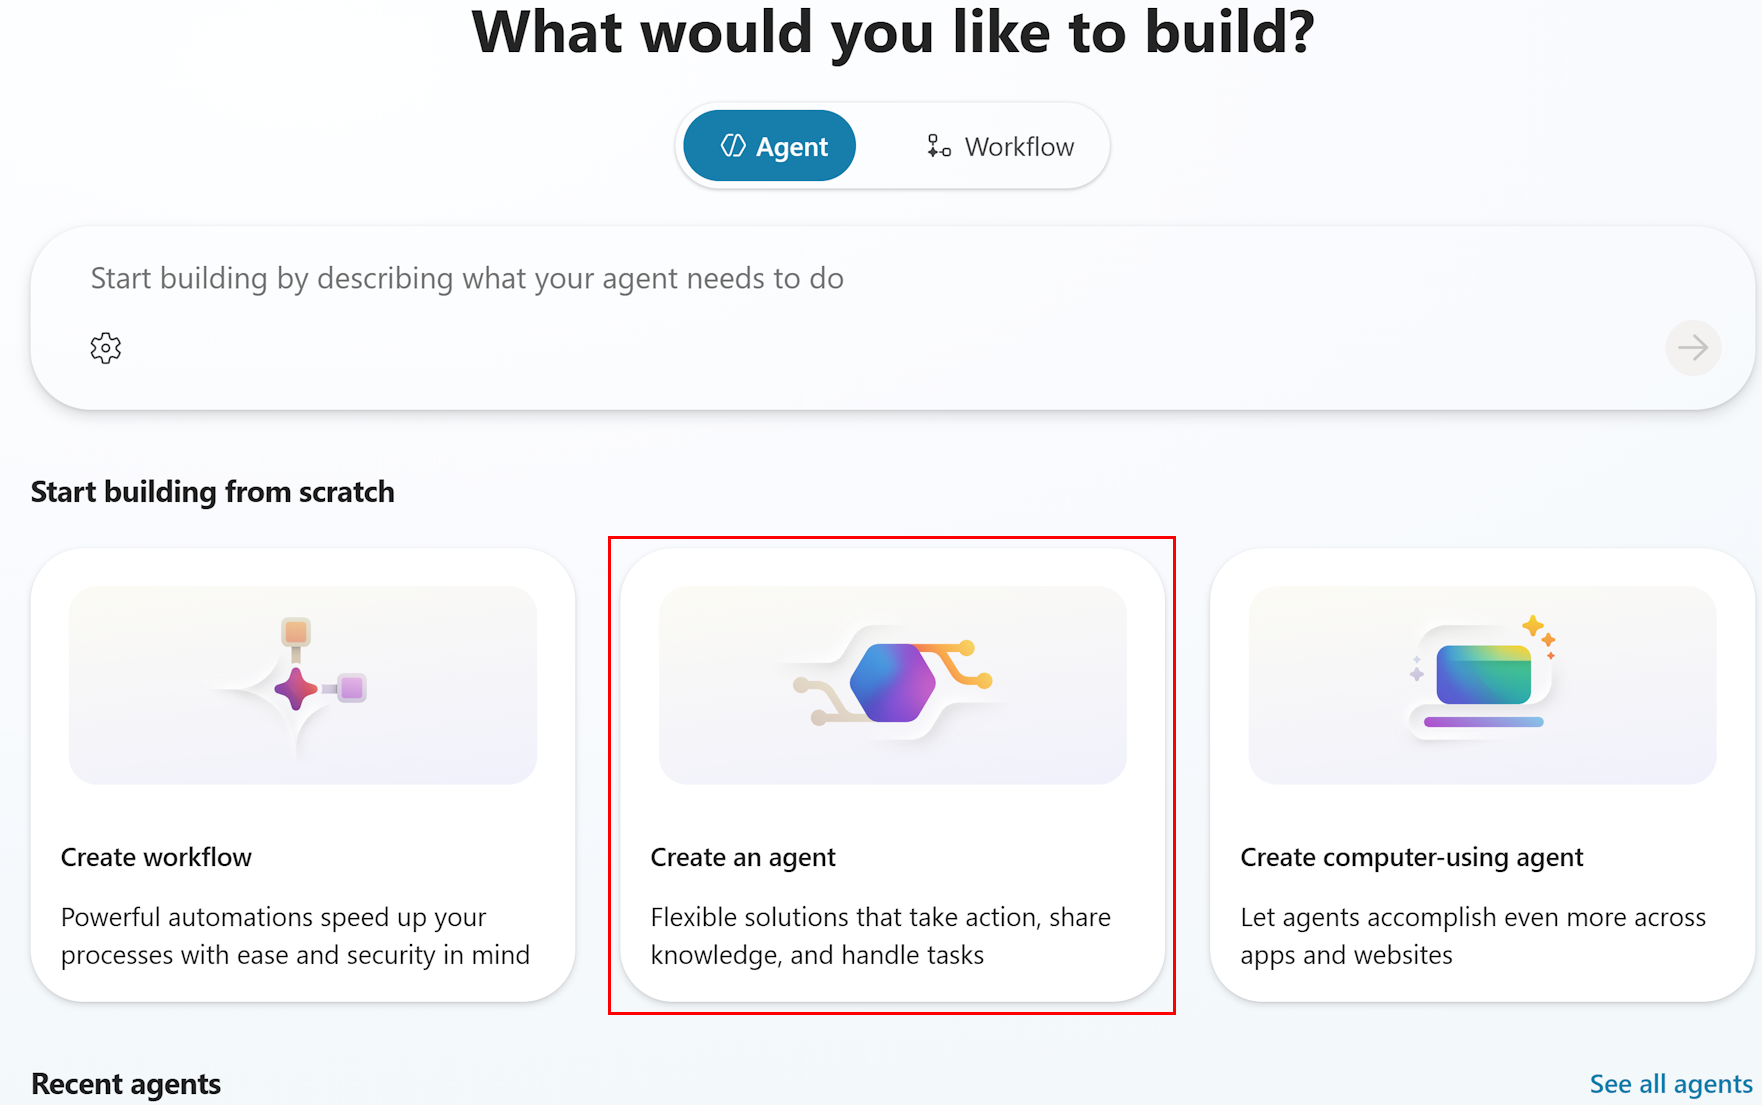
Task: Click the orange star on the computer-using agent card
Action: coord(1533,627)
